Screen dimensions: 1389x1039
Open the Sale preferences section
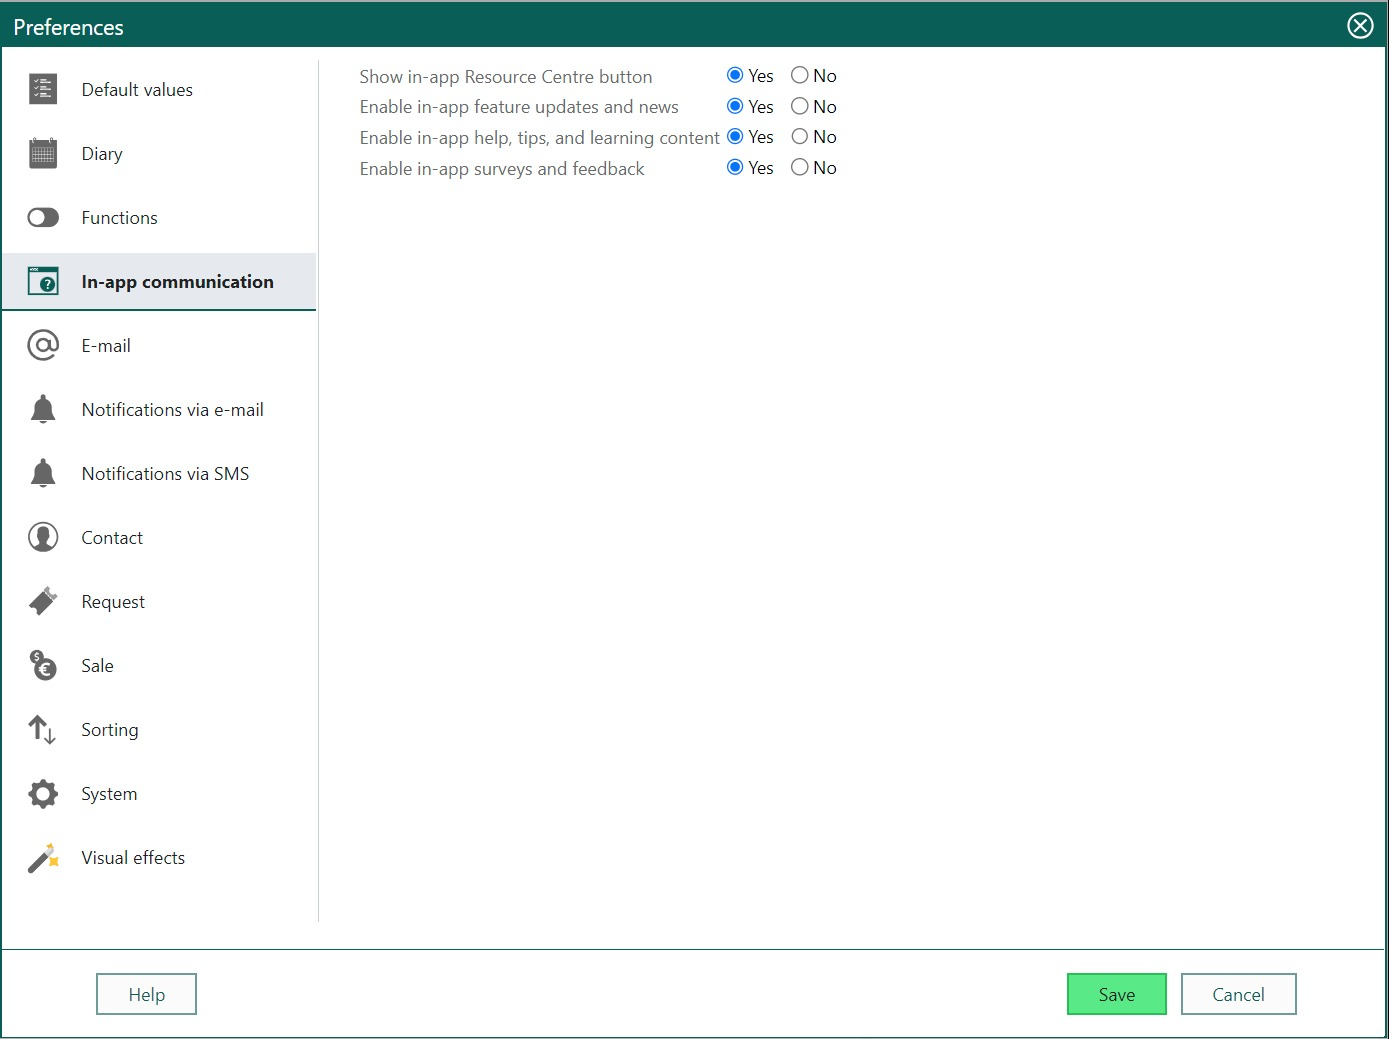(159, 666)
